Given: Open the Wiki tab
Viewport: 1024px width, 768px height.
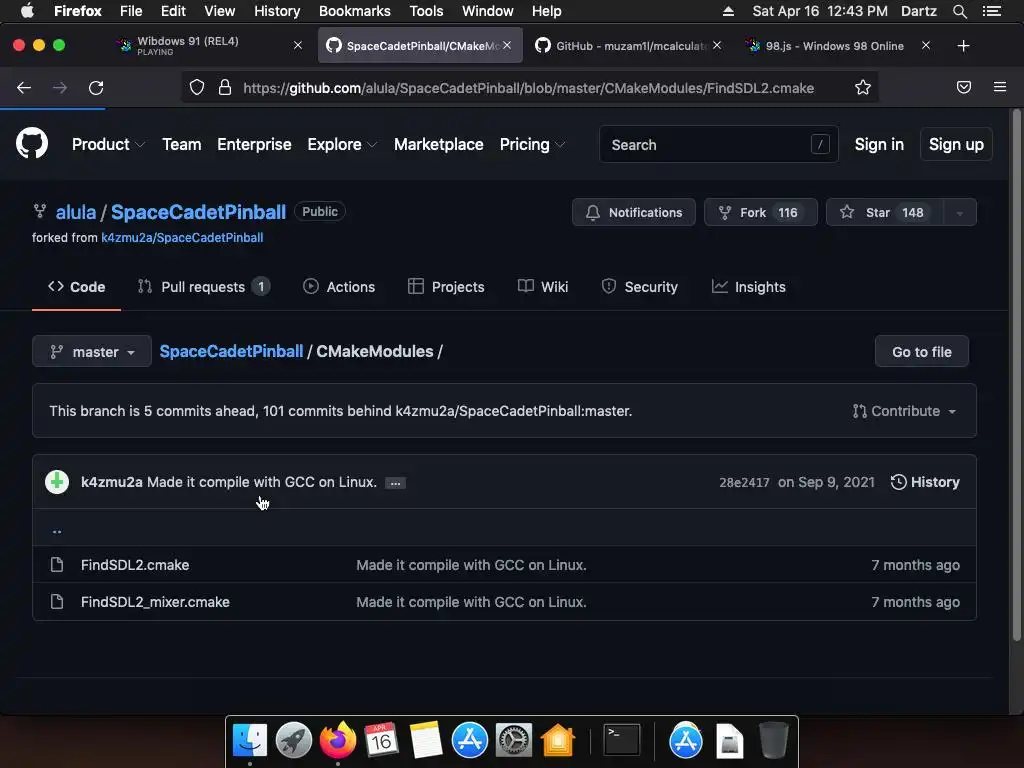Looking at the screenshot, I should click(543, 287).
